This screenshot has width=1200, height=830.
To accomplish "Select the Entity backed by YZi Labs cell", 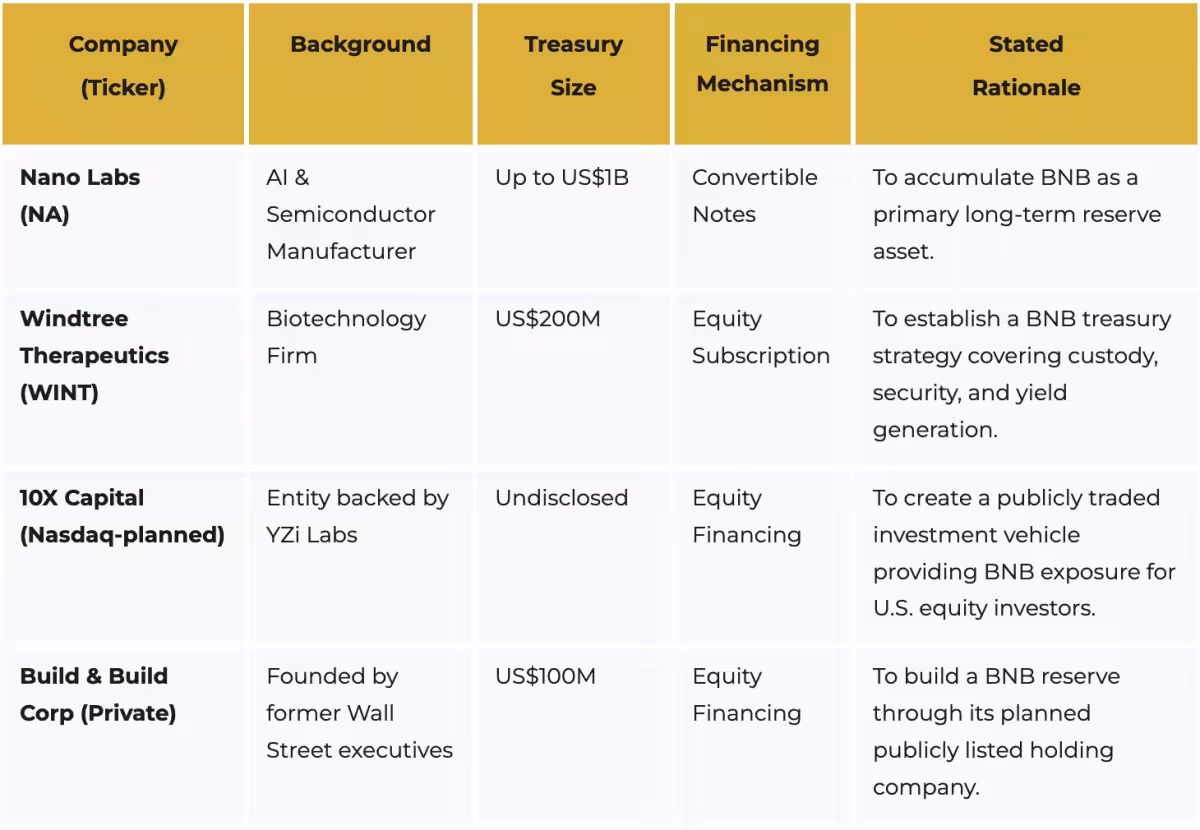I will pyautogui.click(x=357, y=516).
